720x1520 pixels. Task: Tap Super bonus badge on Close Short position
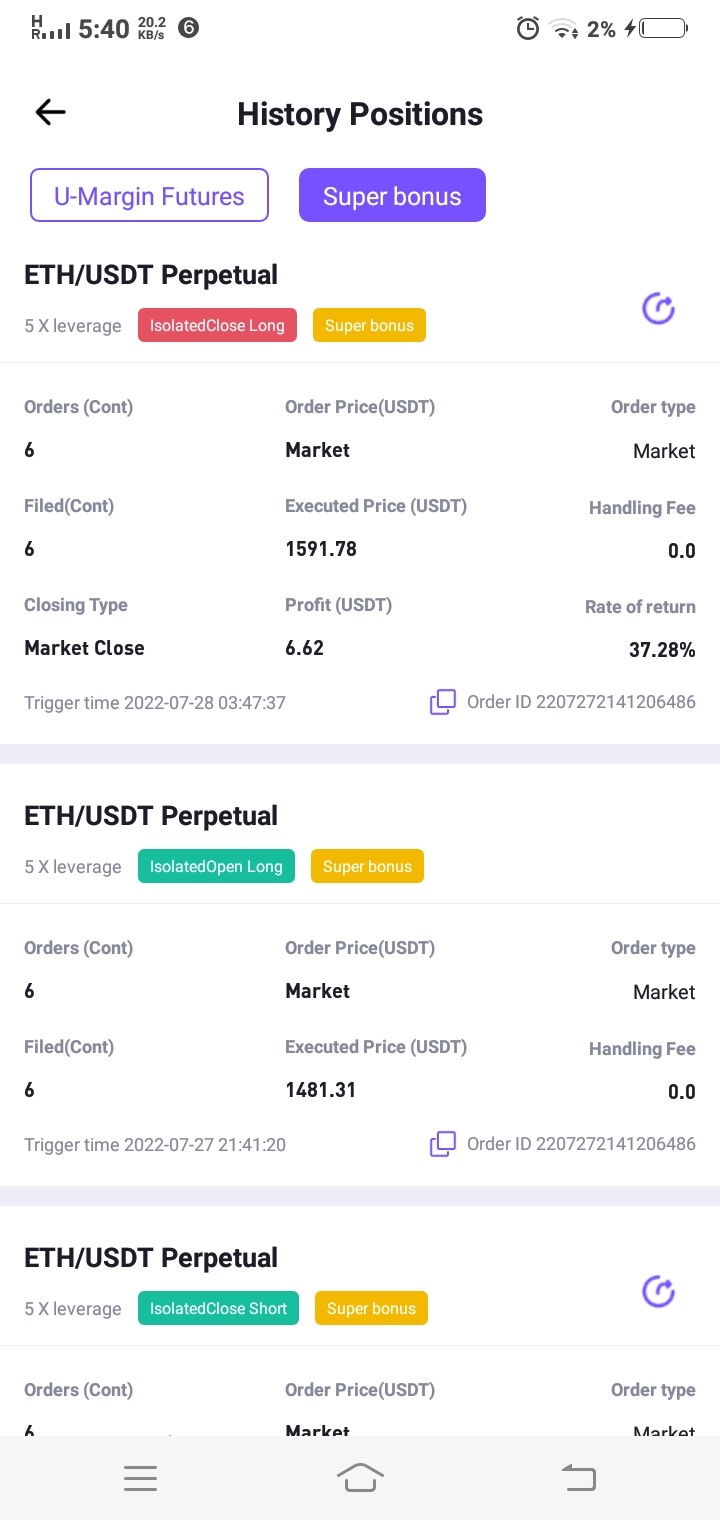coord(371,1308)
